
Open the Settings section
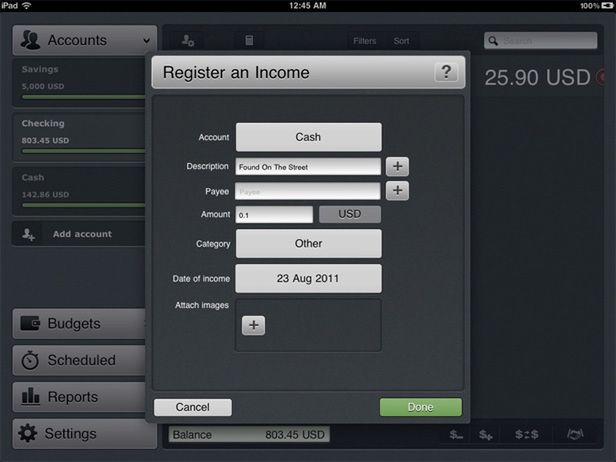(84, 433)
